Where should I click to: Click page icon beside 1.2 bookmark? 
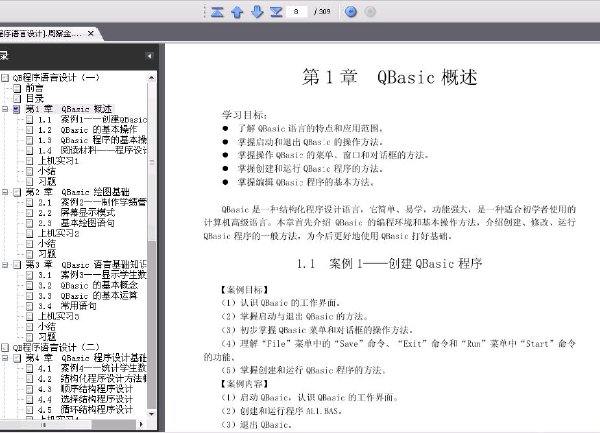[29, 130]
